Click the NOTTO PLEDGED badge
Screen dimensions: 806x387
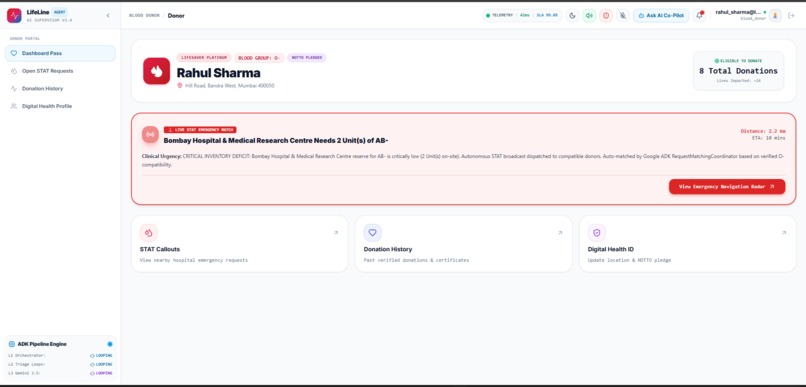(307, 58)
